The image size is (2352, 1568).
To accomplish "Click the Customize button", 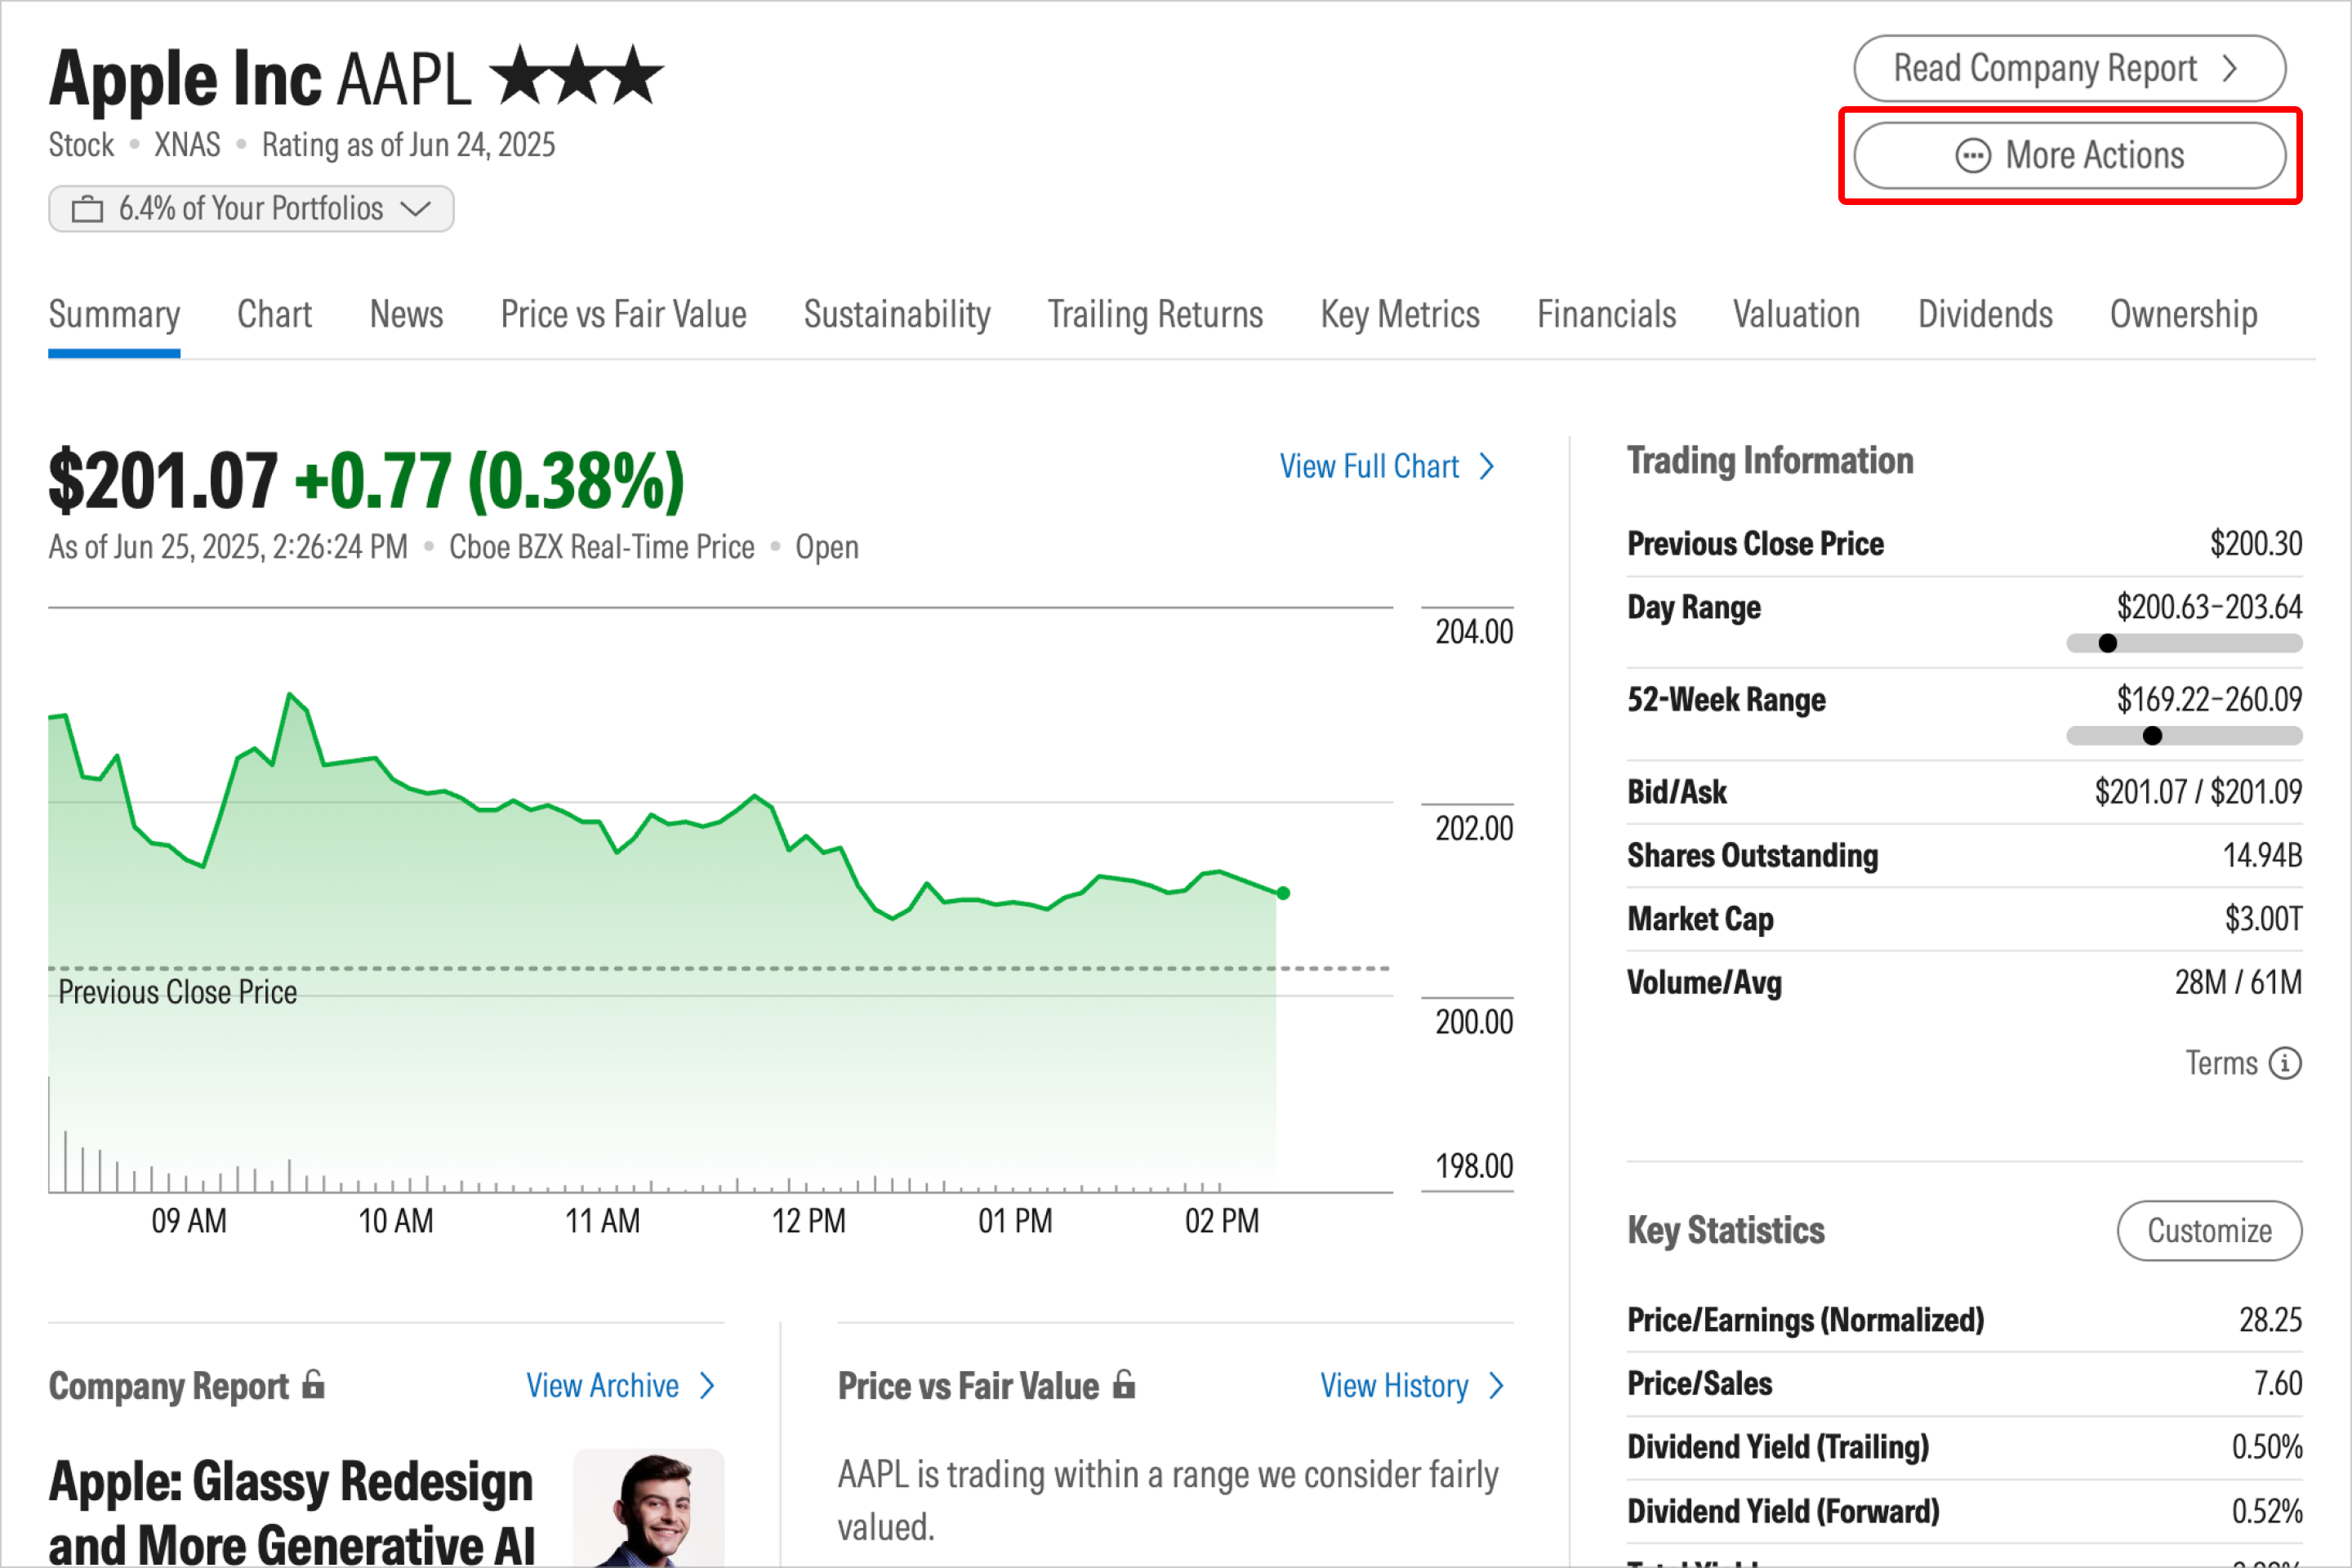I will [x=2208, y=1230].
